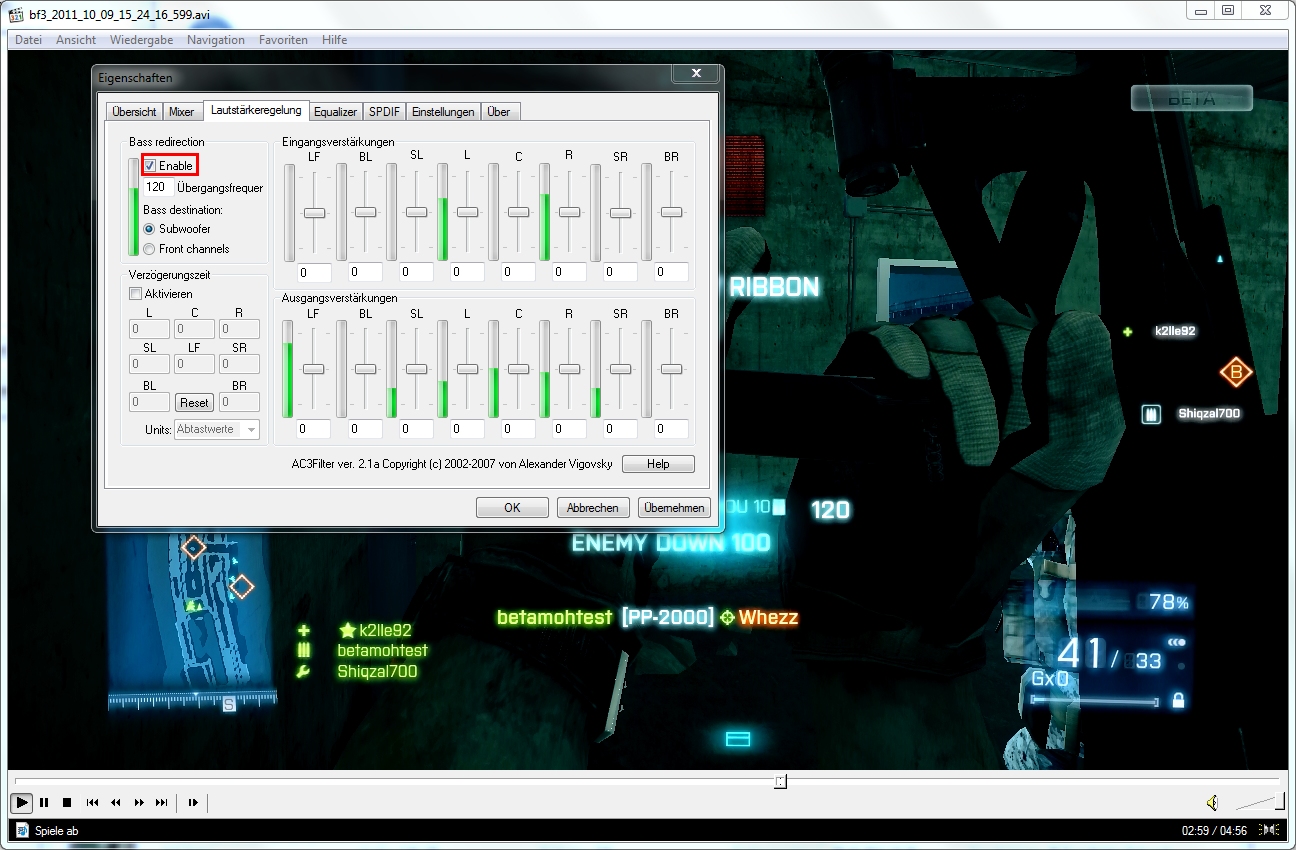Switch to the Mixer tab

point(182,112)
